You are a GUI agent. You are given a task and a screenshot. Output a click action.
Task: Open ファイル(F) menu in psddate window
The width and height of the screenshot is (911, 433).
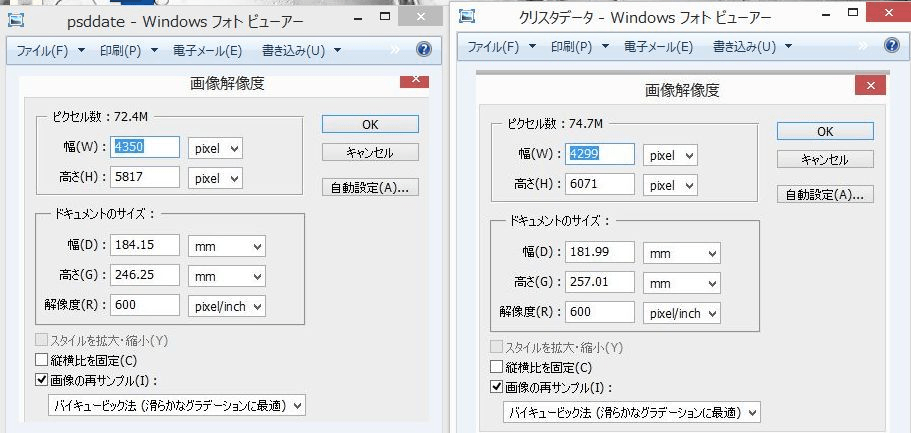click(51, 51)
